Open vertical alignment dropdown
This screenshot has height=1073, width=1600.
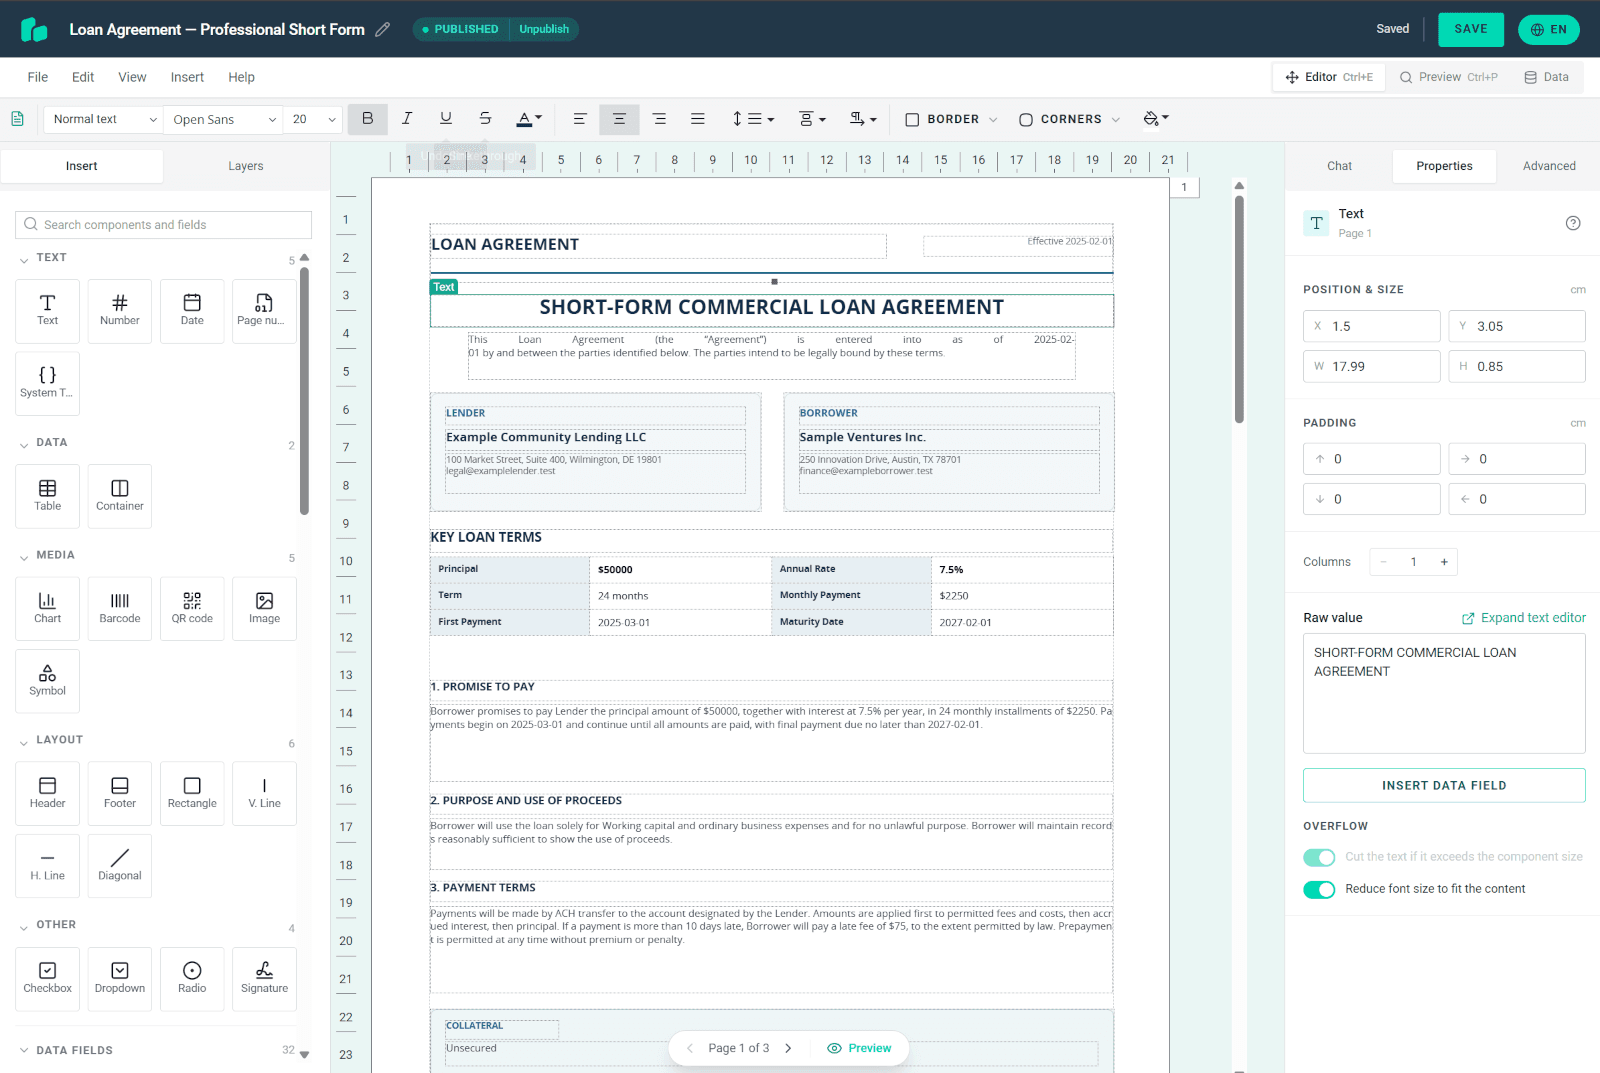pos(812,119)
